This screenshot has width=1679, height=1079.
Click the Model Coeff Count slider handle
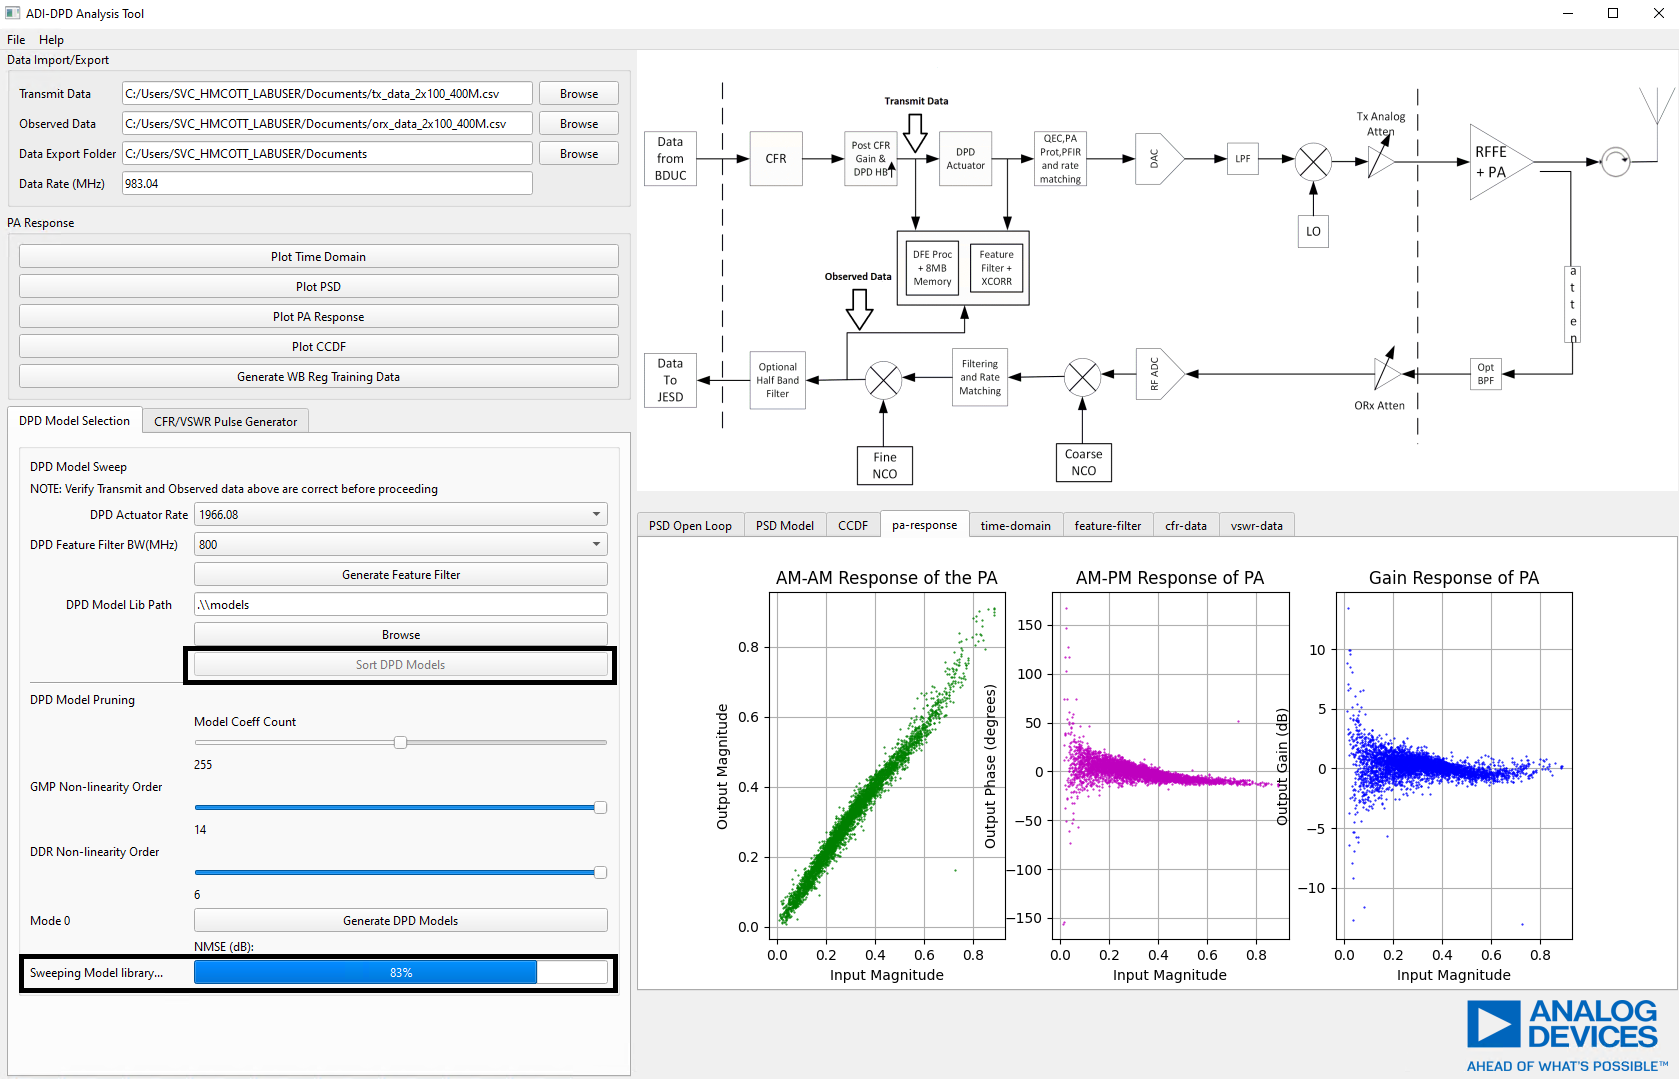[401, 742]
